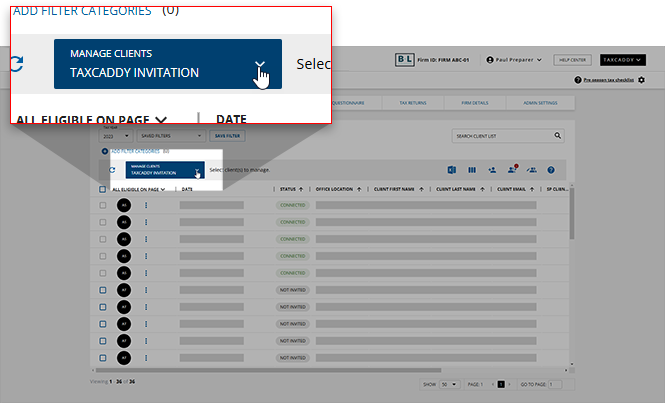The height and width of the screenshot is (403, 665).
Task: Switch to the Questionnaire tab
Action: click(348, 103)
